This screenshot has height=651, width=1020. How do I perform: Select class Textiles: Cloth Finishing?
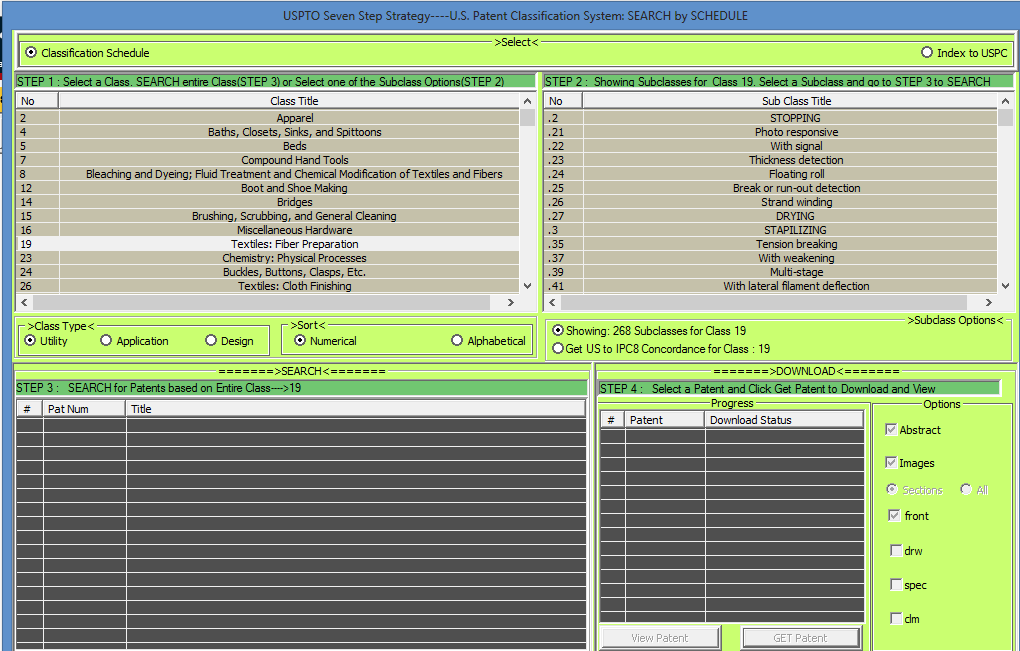[x=268, y=286]
